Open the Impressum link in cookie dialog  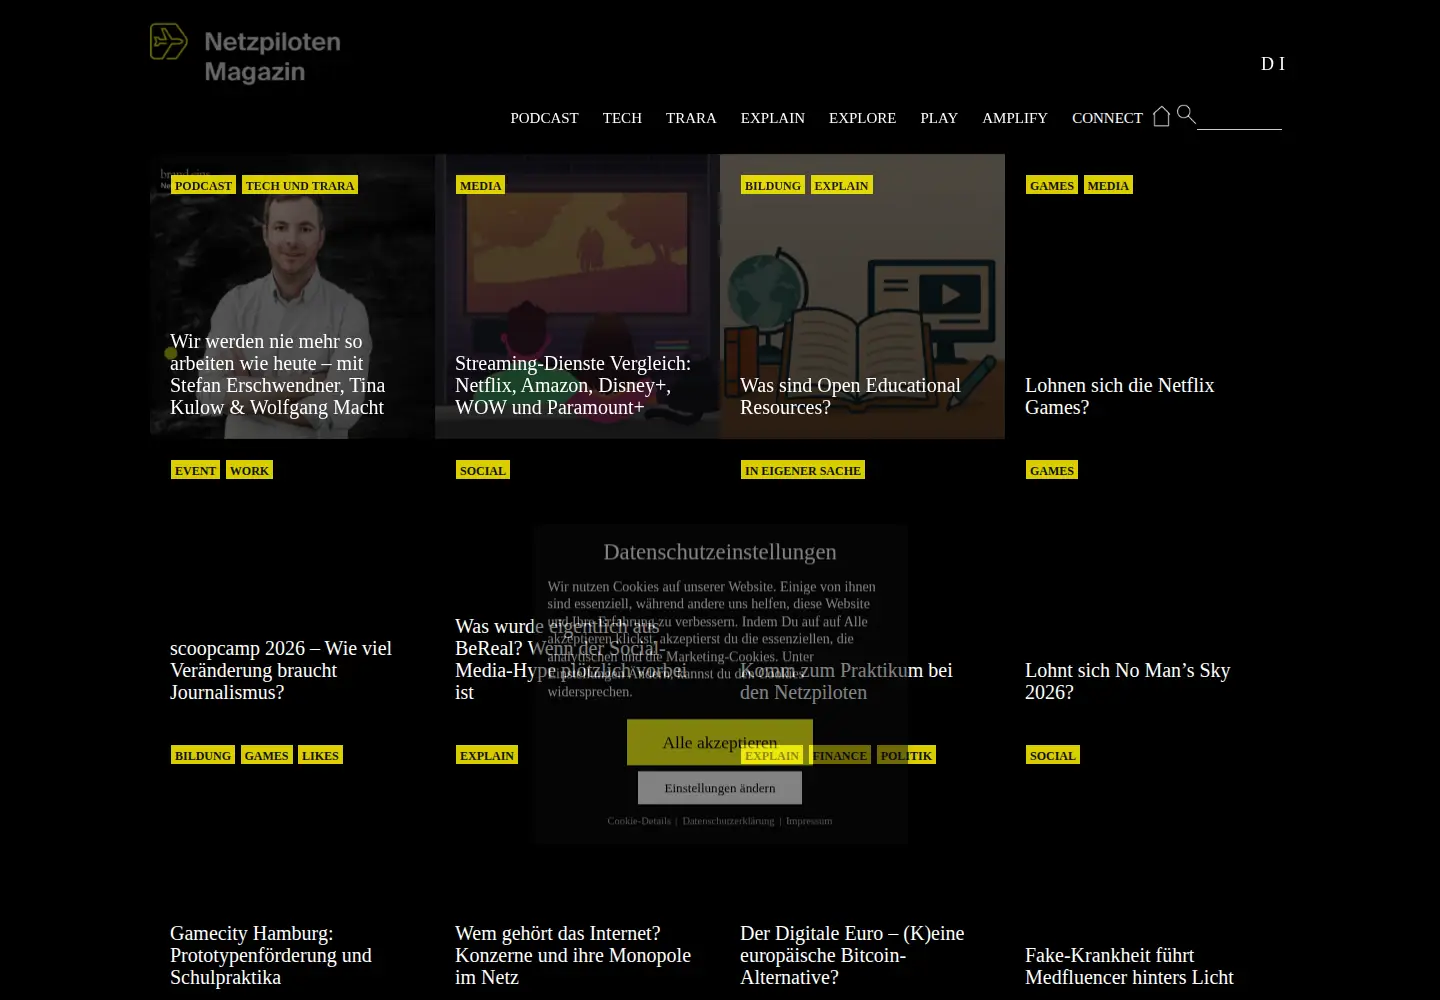click(809, 821)
